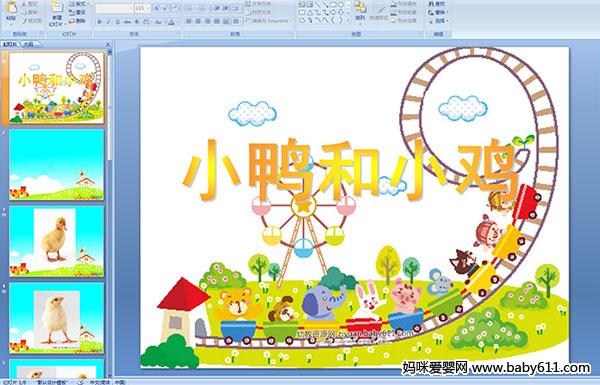Toggle Bold formatting
This screenshot has height=385, width=600.
99,22
